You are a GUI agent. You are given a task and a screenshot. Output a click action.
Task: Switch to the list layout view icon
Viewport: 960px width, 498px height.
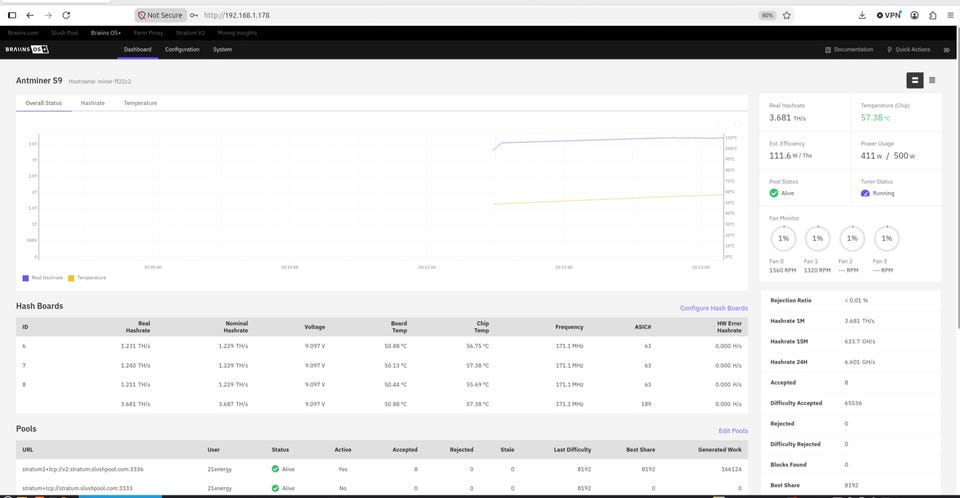(932, 80)
